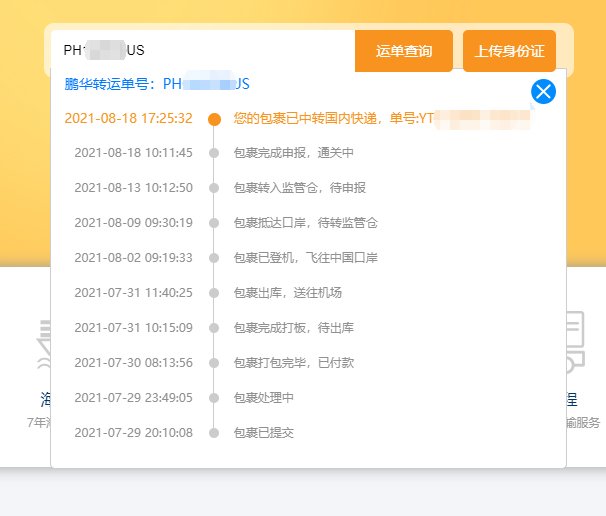This screenshot has height=516, width=606.
Task: Click timestamp 2021-07-30 08:13:56
Action: point(133,363)
